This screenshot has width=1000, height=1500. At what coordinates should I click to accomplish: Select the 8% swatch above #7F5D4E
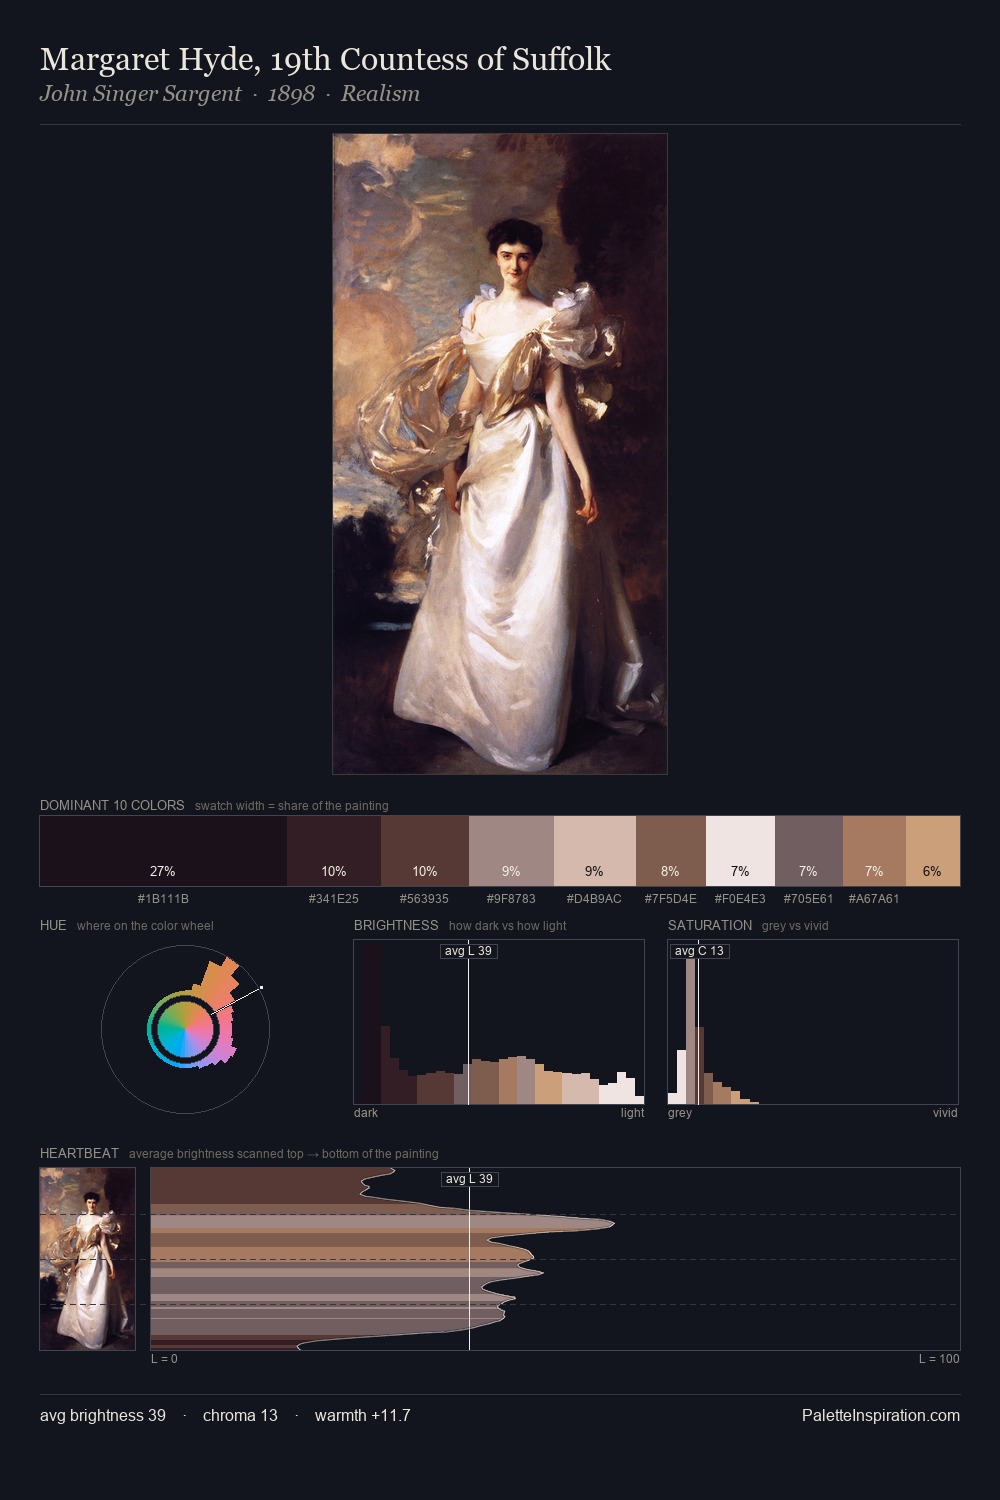coord(671,851)
